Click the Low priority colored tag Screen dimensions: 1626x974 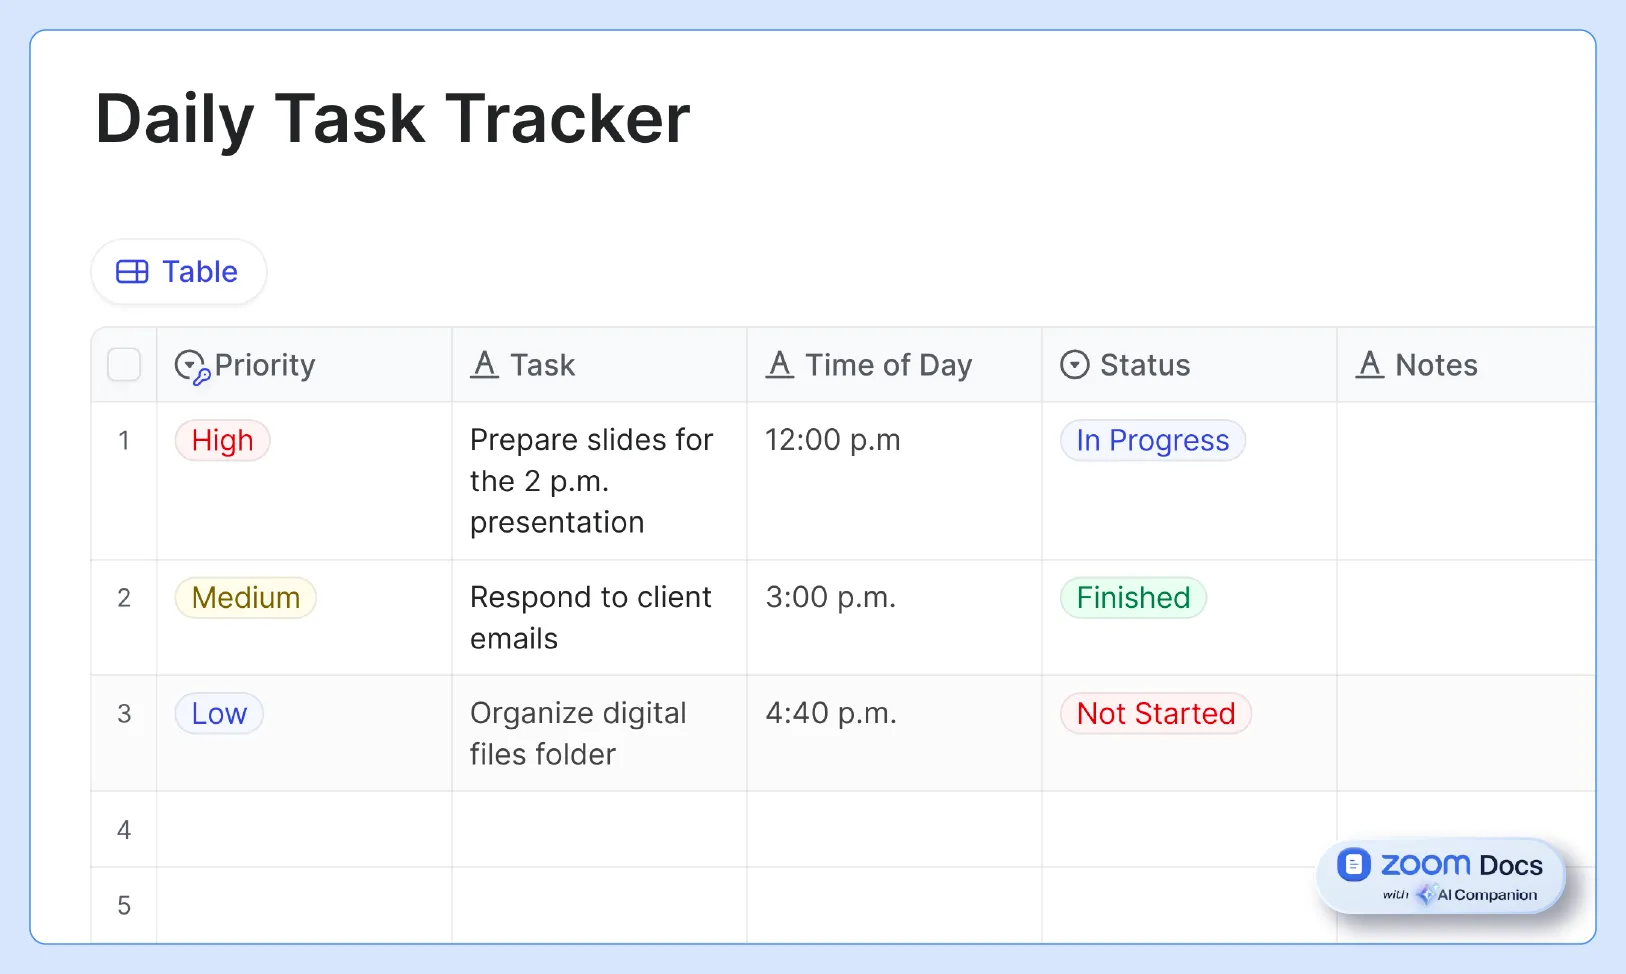[218, 713]
